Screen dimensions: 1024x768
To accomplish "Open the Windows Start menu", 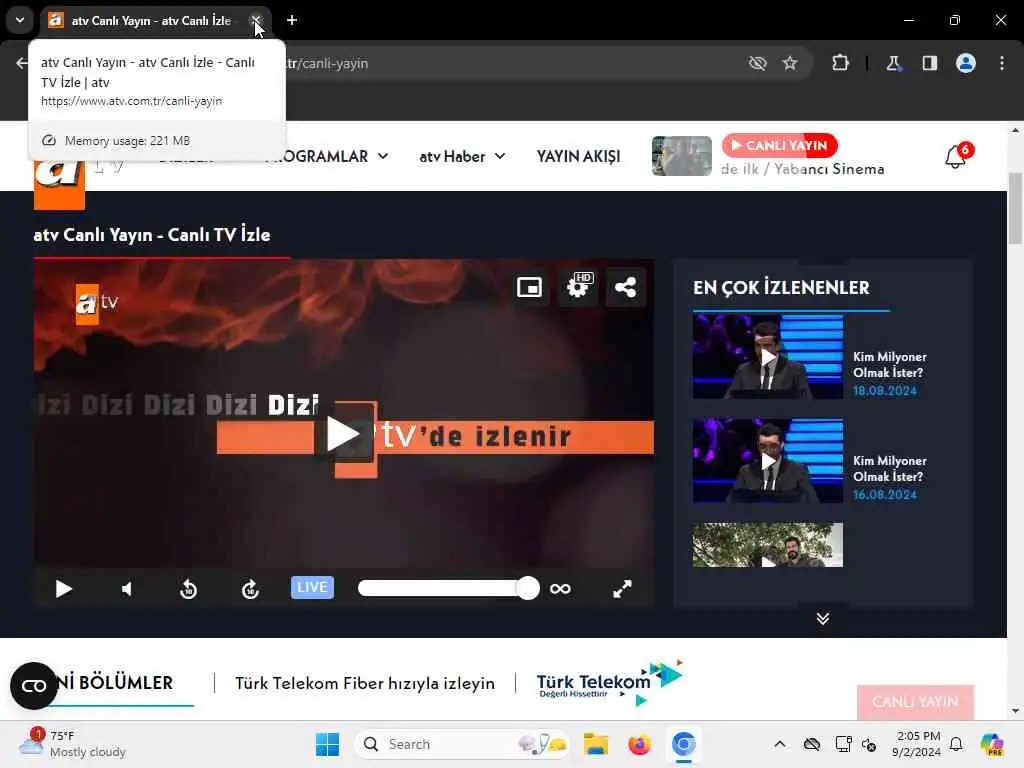I will click(327, 744).
